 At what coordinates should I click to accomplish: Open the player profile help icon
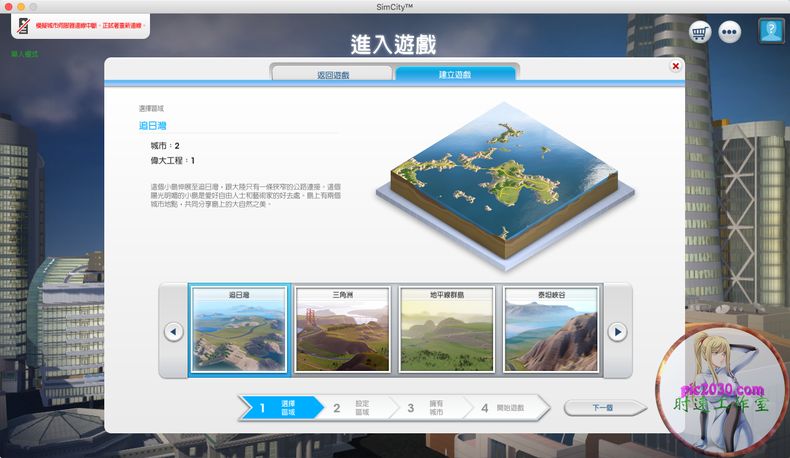(x=771, y=31)
